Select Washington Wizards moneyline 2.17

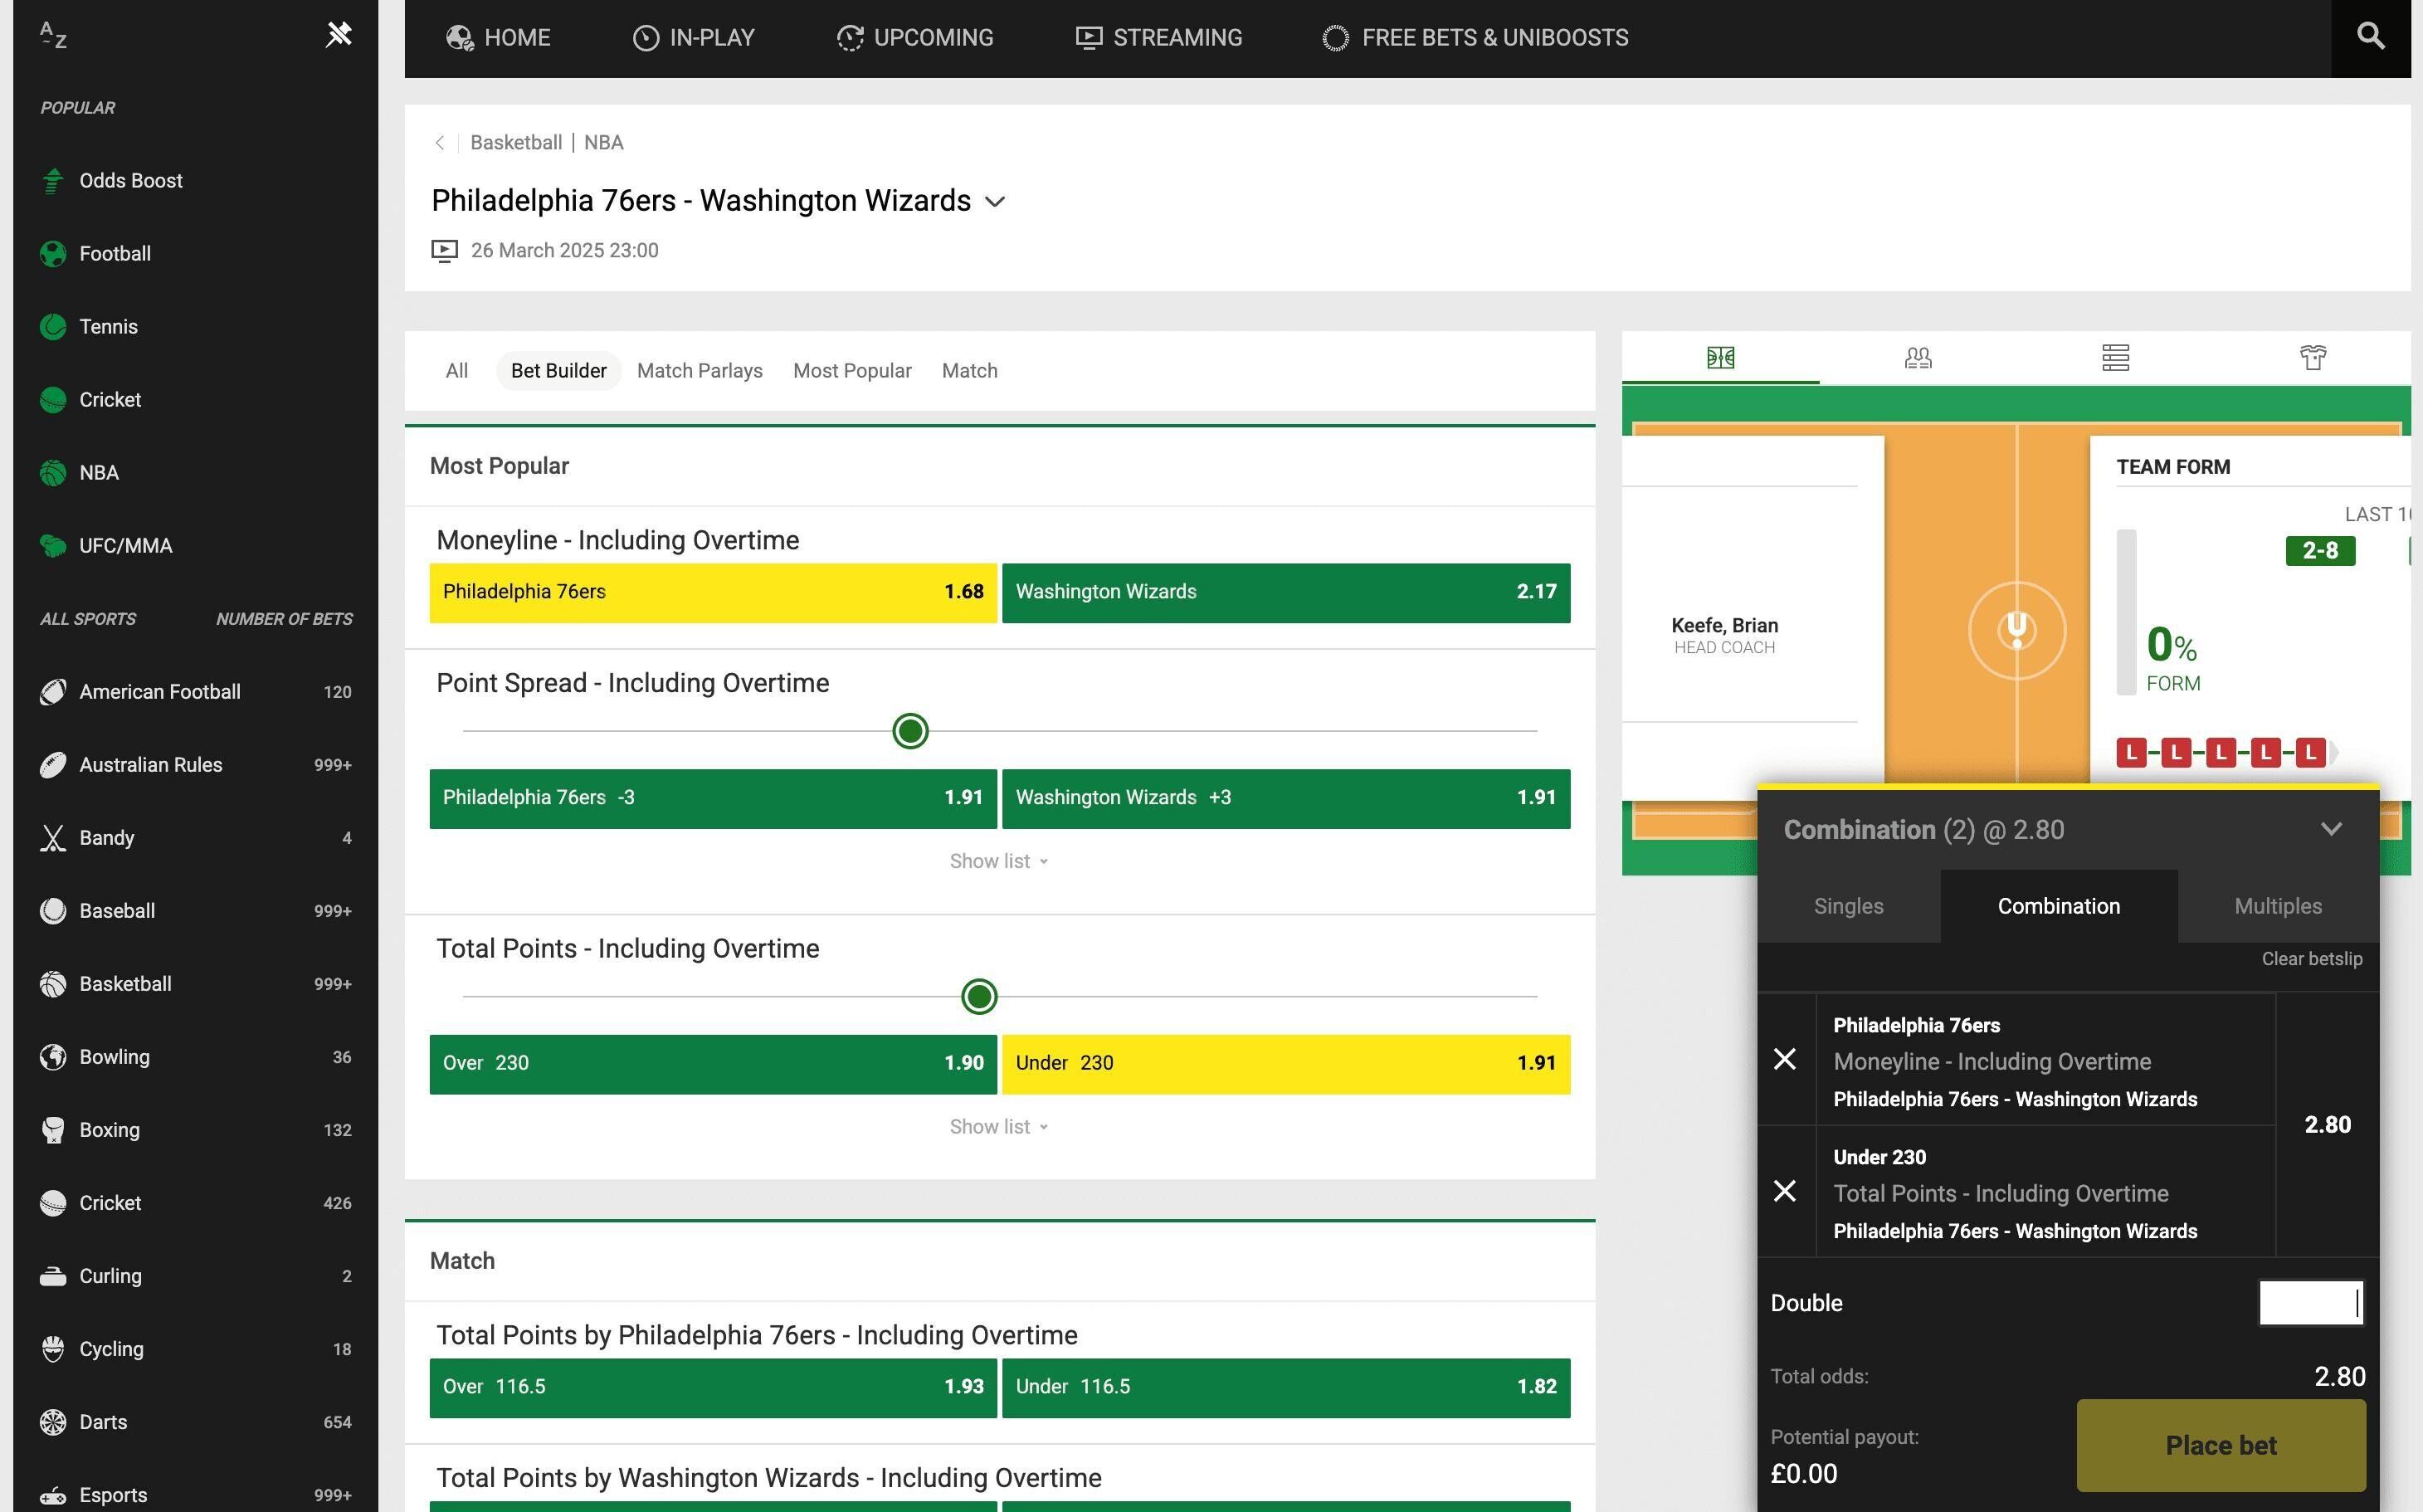1286,593
